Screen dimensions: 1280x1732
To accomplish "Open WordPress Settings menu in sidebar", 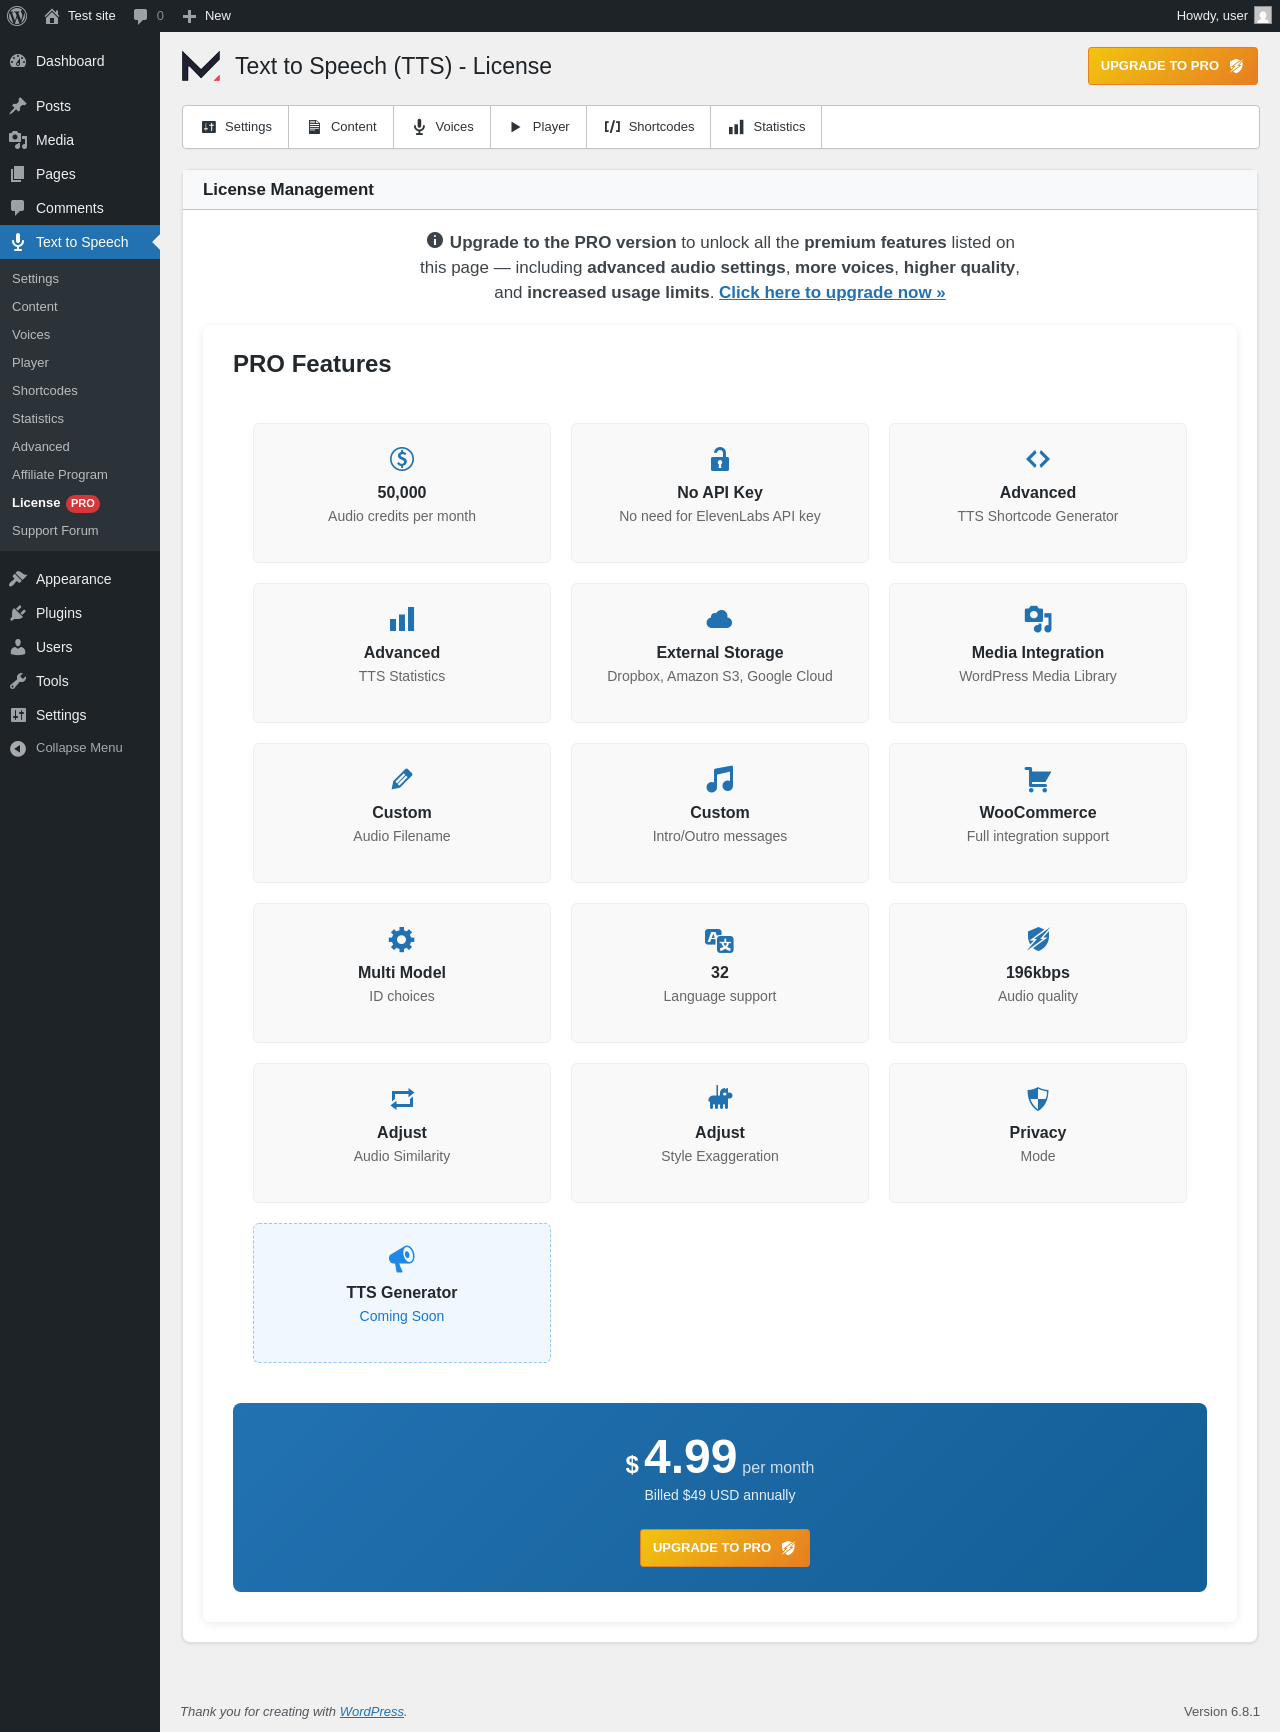I will tap(80, 715).
